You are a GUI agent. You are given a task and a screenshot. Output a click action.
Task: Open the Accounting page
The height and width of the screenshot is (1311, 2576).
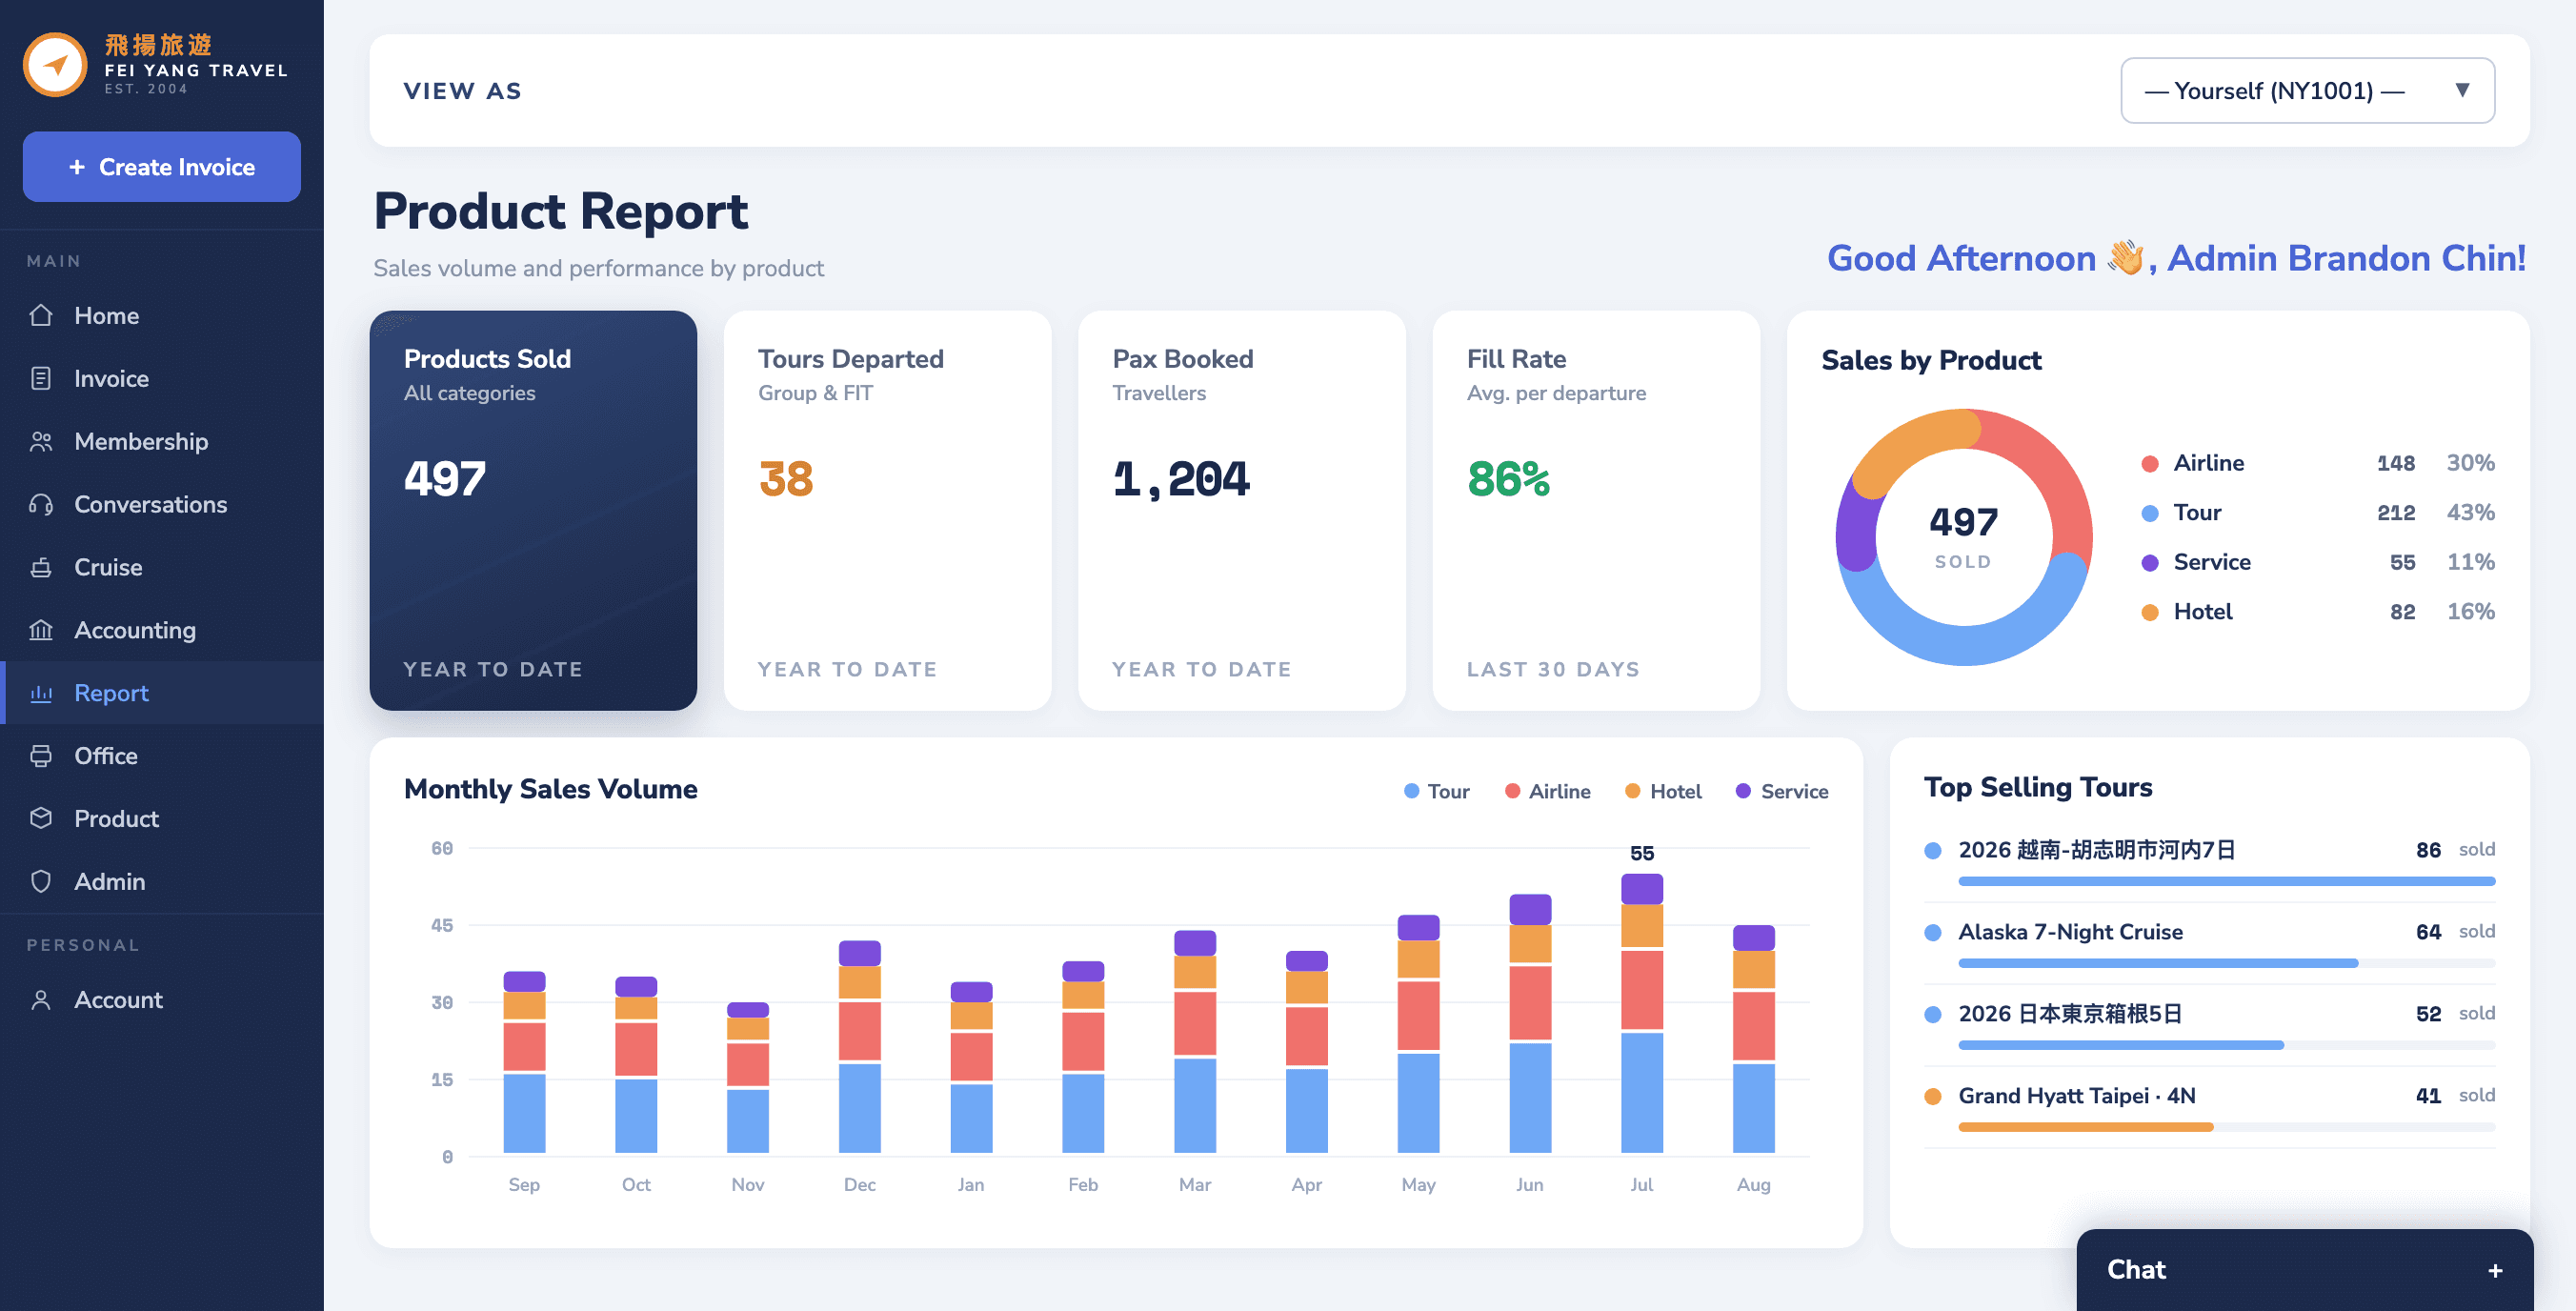point(162,630)
